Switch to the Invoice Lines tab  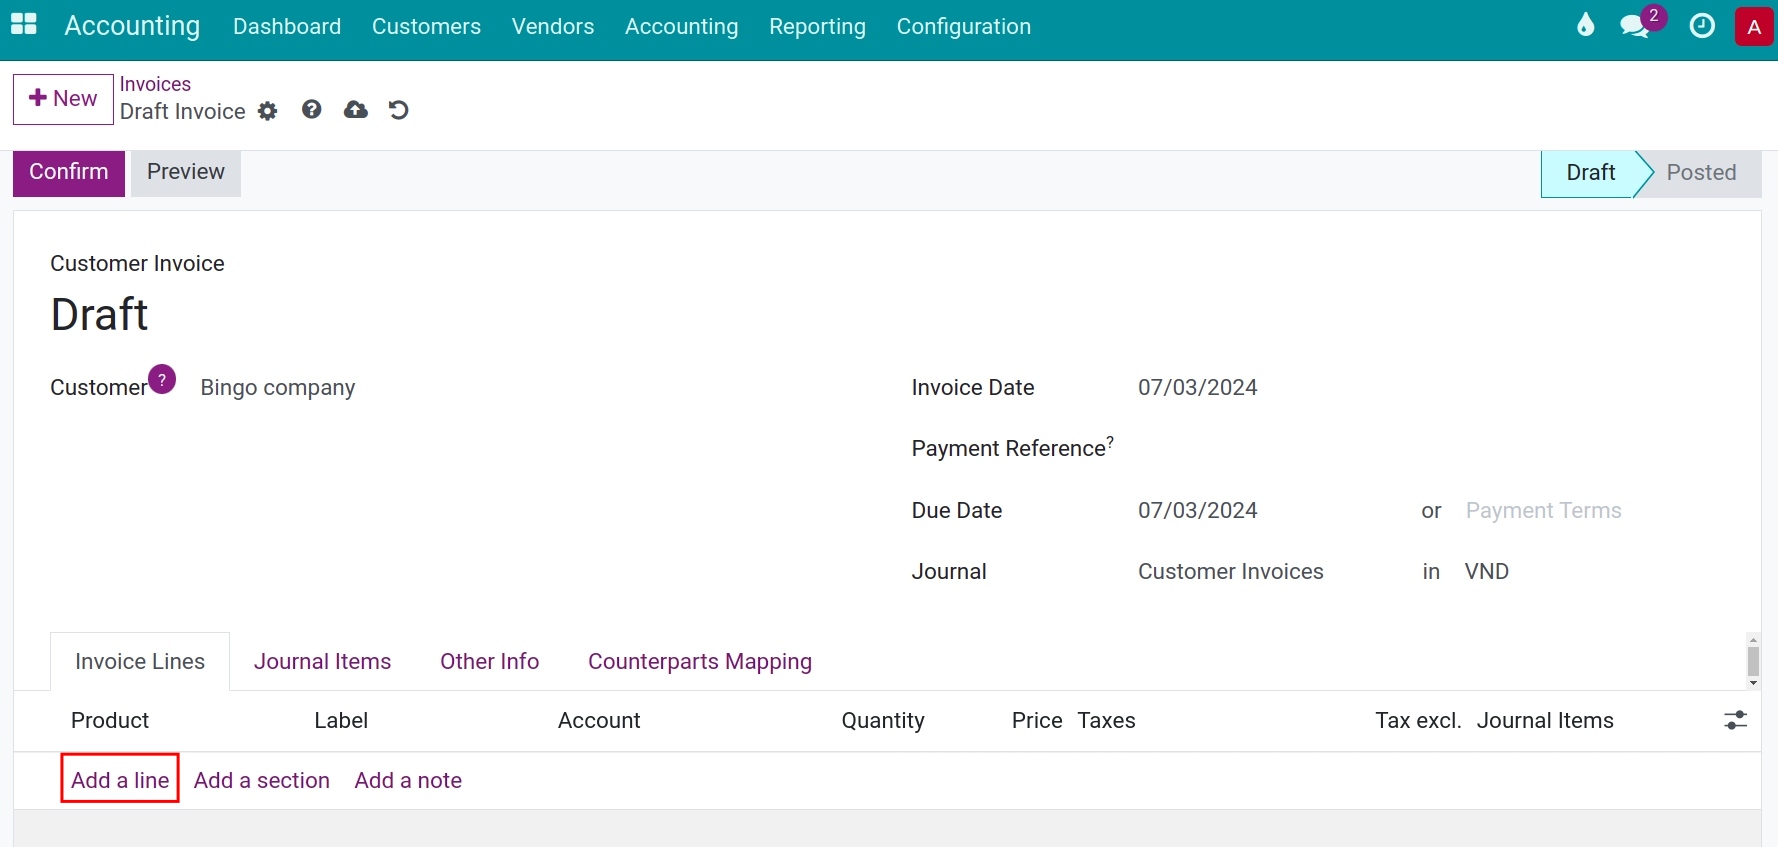(140, 662)
